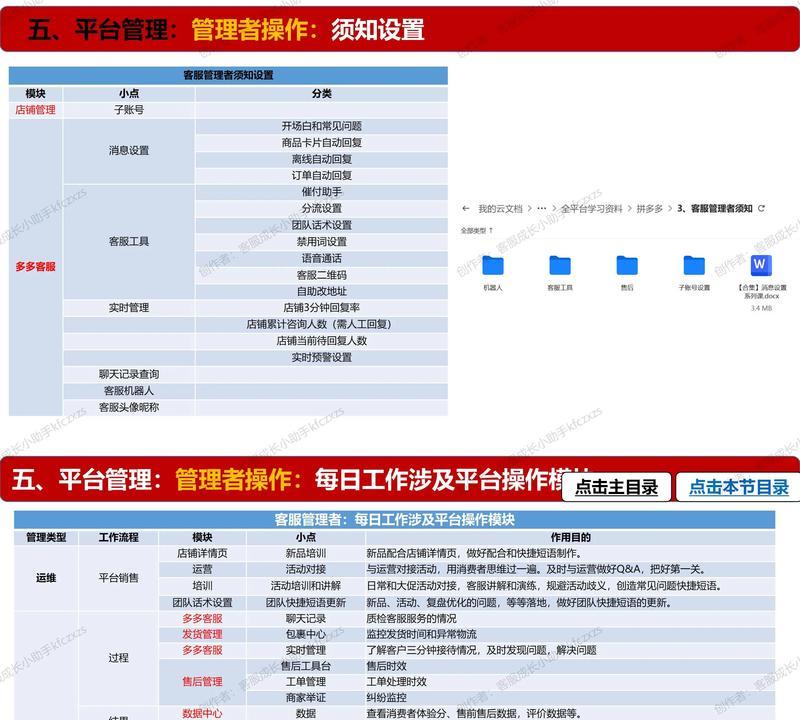Click the 管理类型 column header
This screenshot has width=800, height=720.
pos(46,537)
